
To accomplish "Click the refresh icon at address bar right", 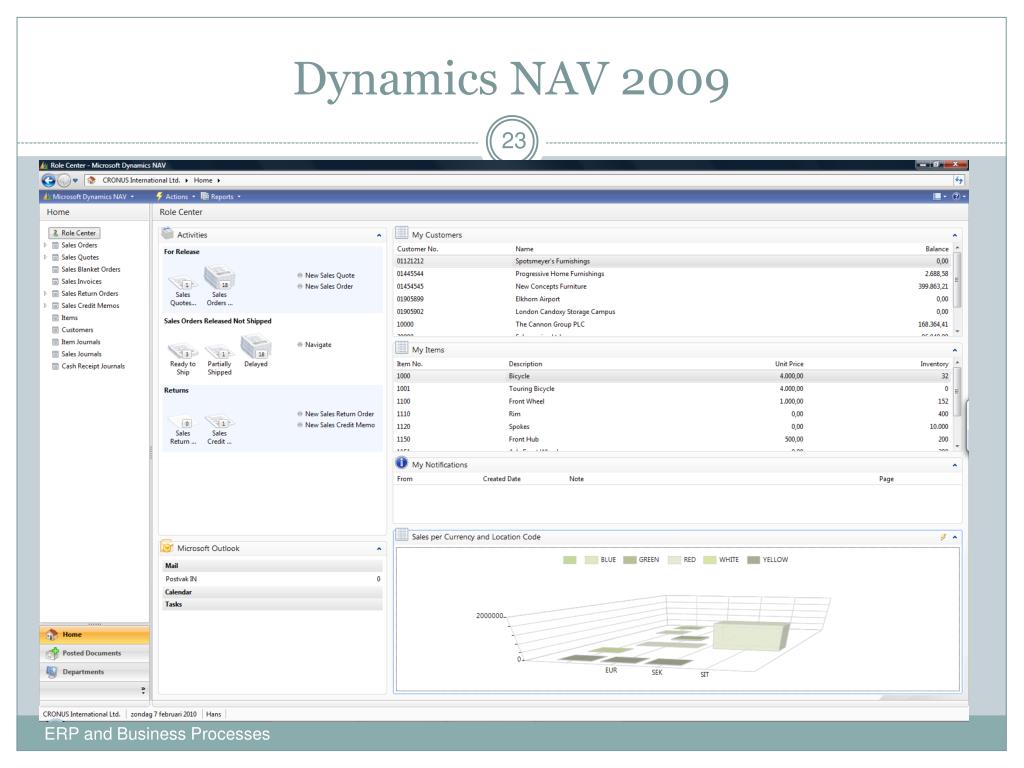I will tap(959, 180).
